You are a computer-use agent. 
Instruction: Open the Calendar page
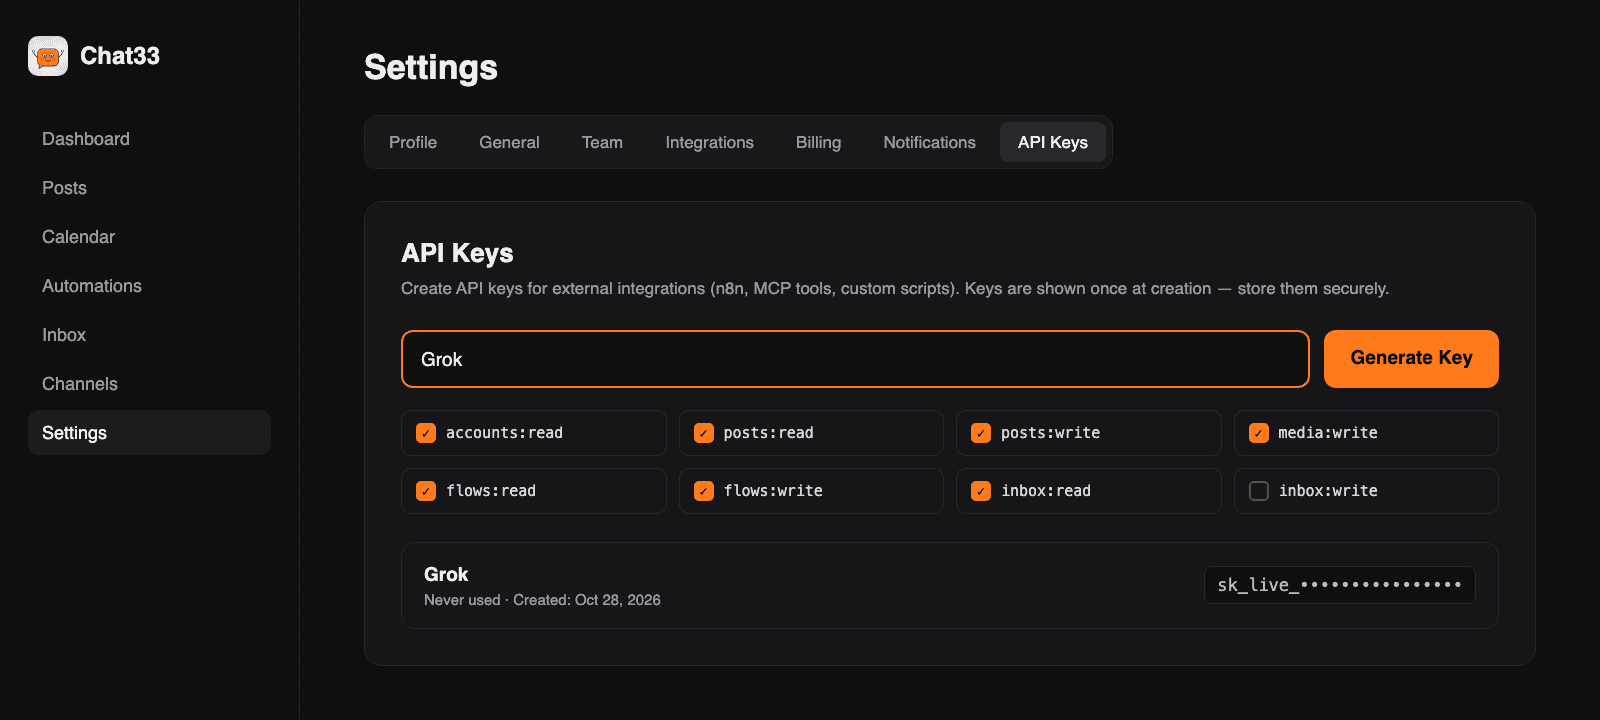point(150,237)
